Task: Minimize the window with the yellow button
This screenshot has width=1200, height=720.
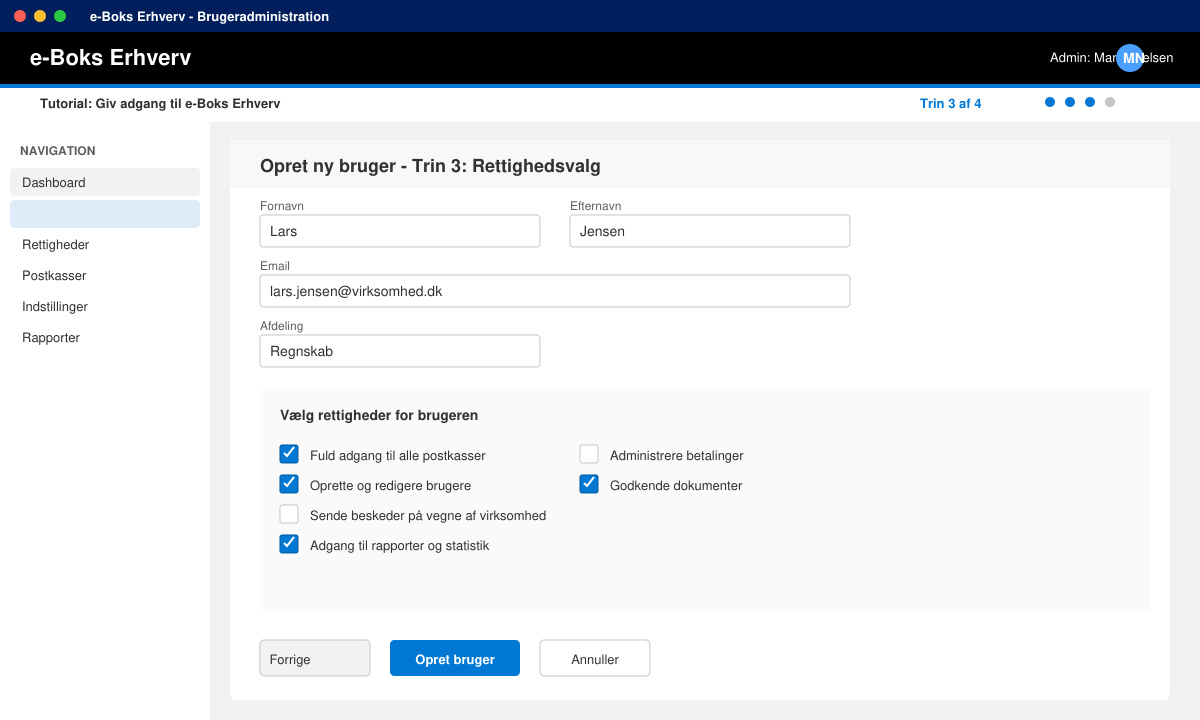Action: click(x=40, y=16)
